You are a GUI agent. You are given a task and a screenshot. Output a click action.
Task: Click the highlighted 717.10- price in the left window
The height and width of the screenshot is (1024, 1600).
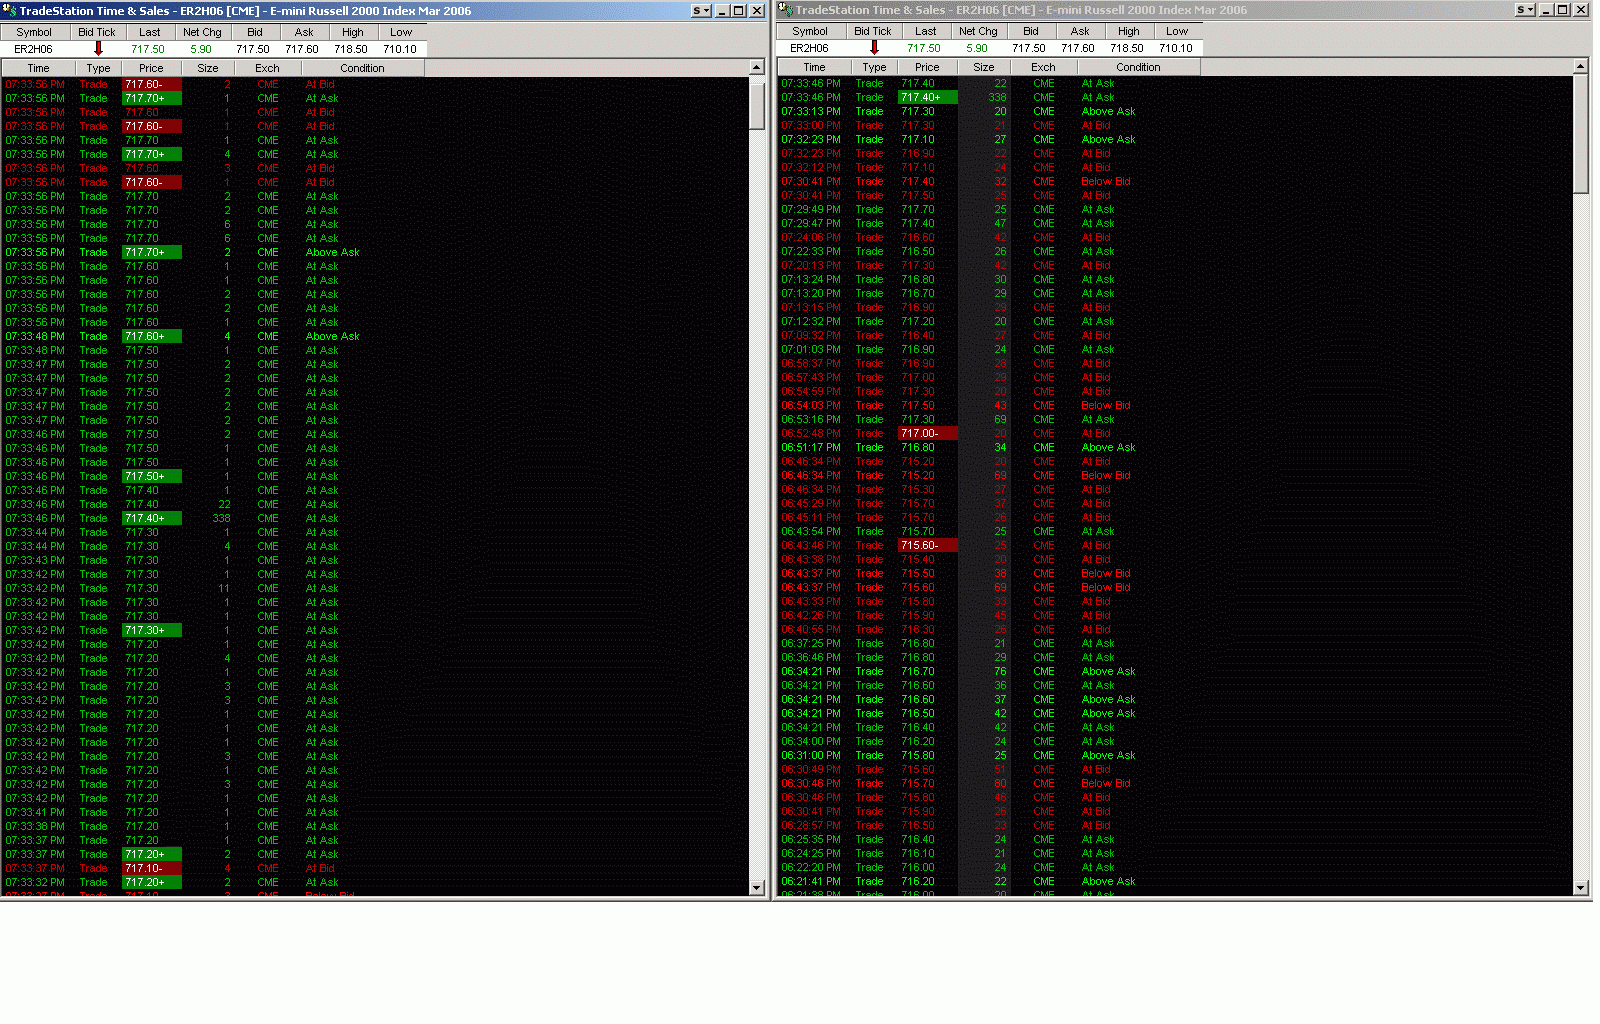[151, 868]
